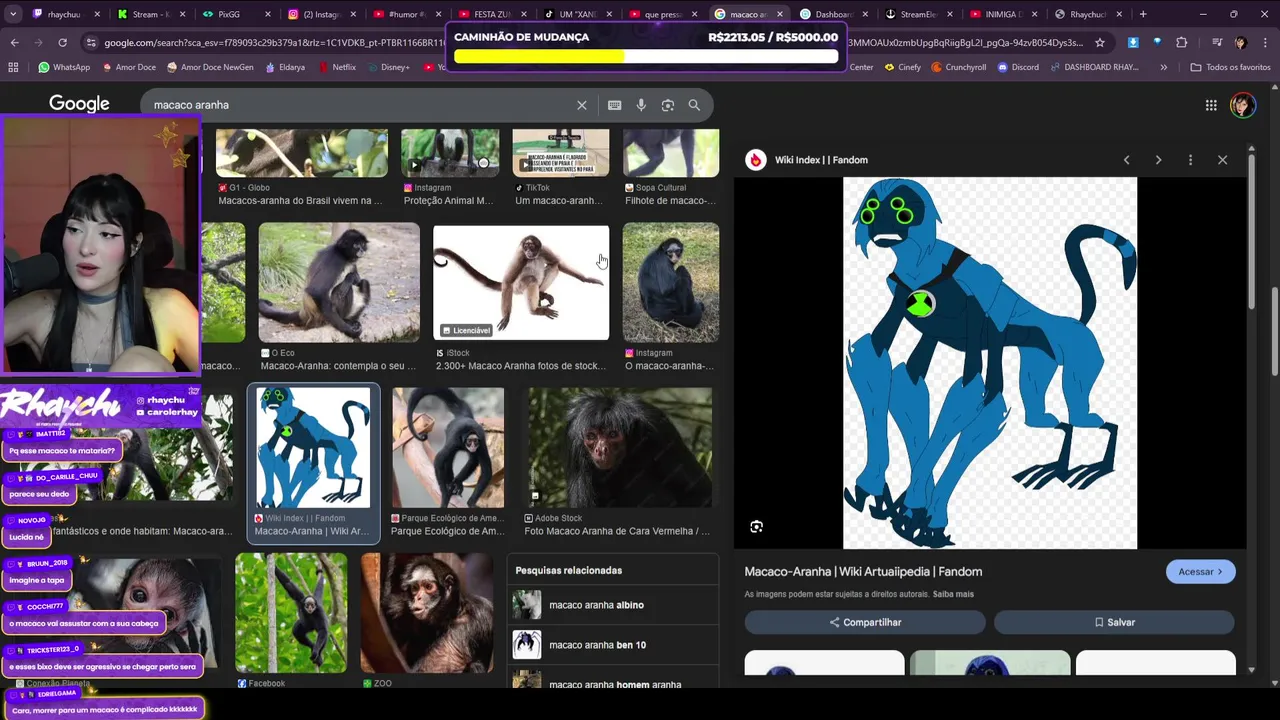
Task: Open Google Lens image search
Action: [x=668, y=105]
